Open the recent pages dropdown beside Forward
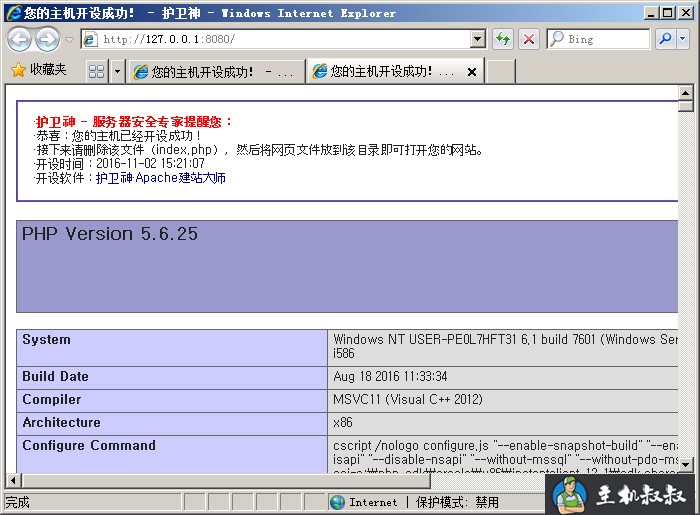Image resolution: width=700 pixels, height=515 pixels. 69,39
